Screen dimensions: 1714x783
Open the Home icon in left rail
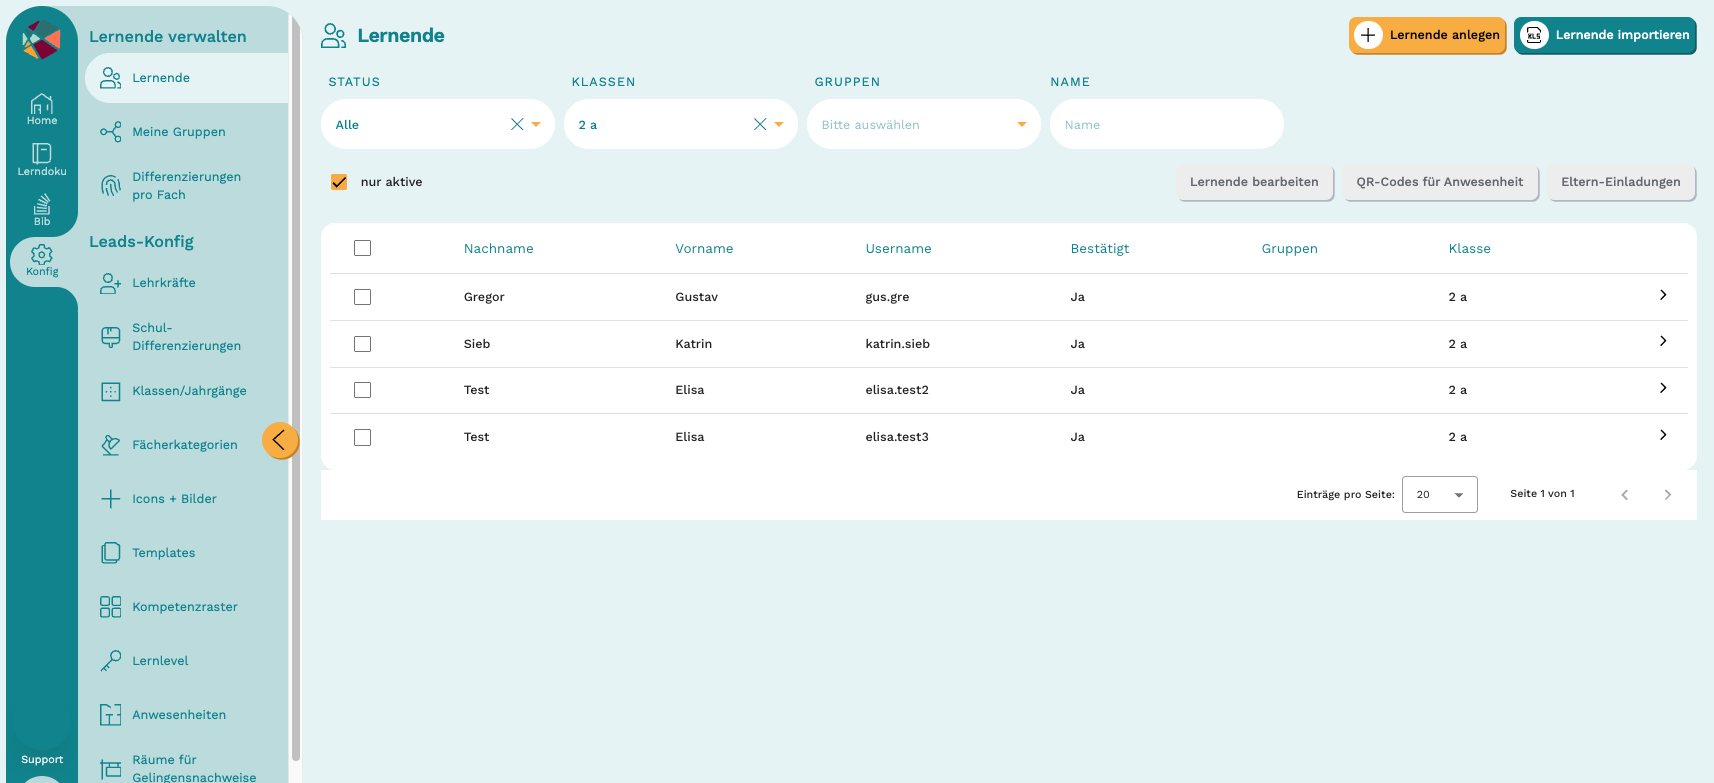pyautogui.click(x=42, y=109)
